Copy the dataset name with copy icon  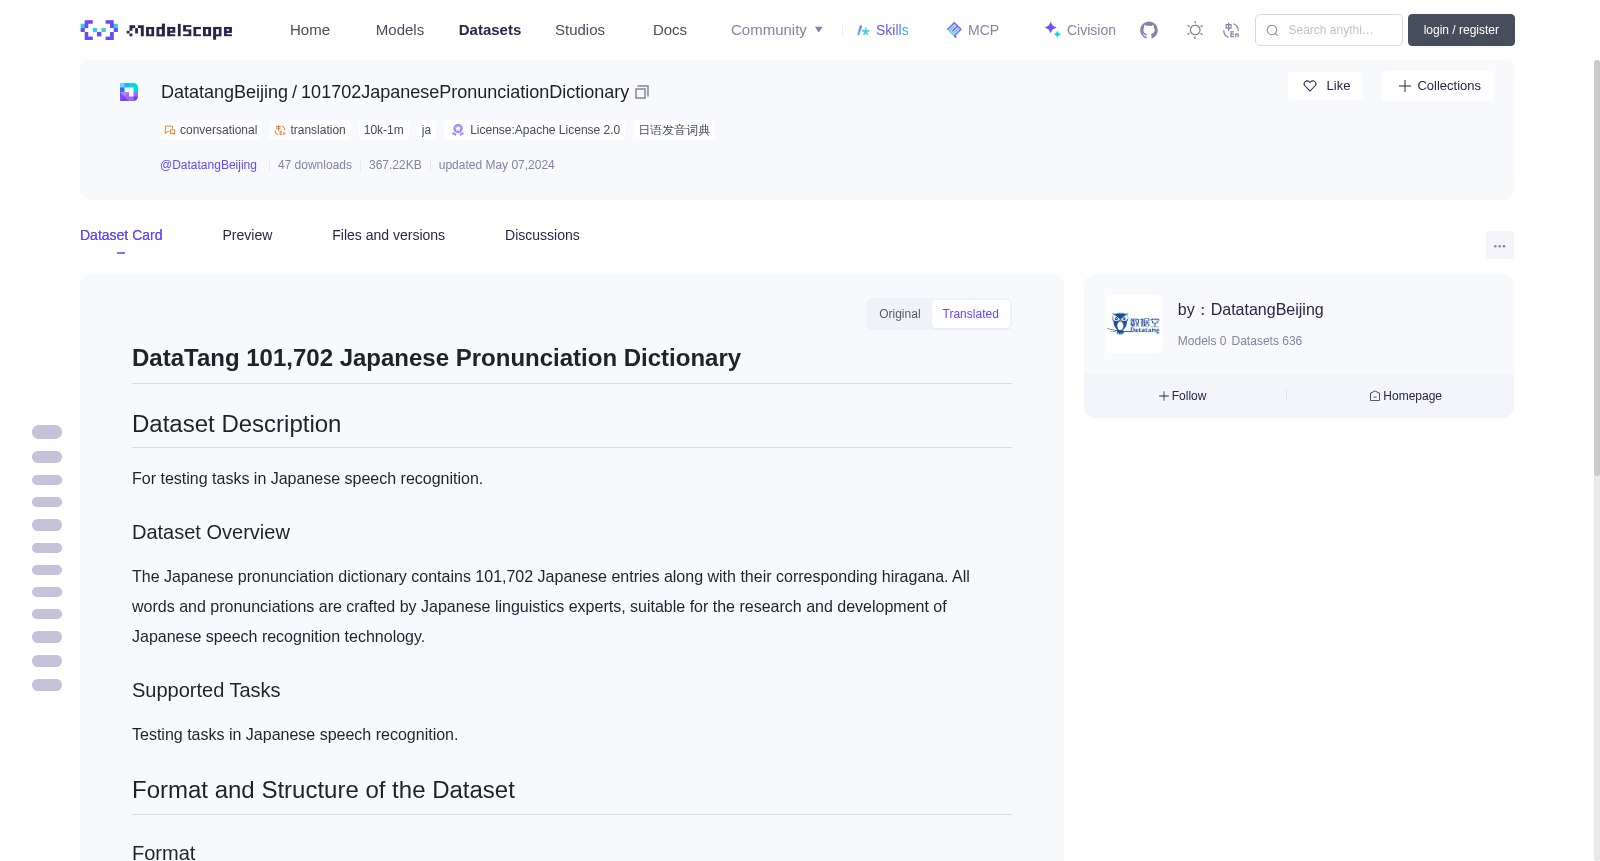click(642, 92)
